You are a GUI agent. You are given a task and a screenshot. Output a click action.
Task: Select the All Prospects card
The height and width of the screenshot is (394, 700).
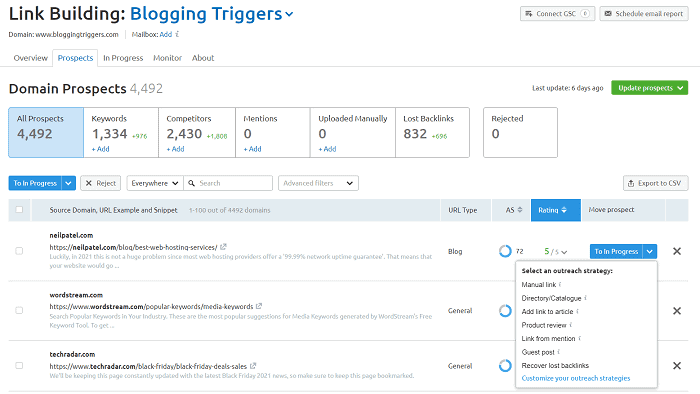coord(46,132)
